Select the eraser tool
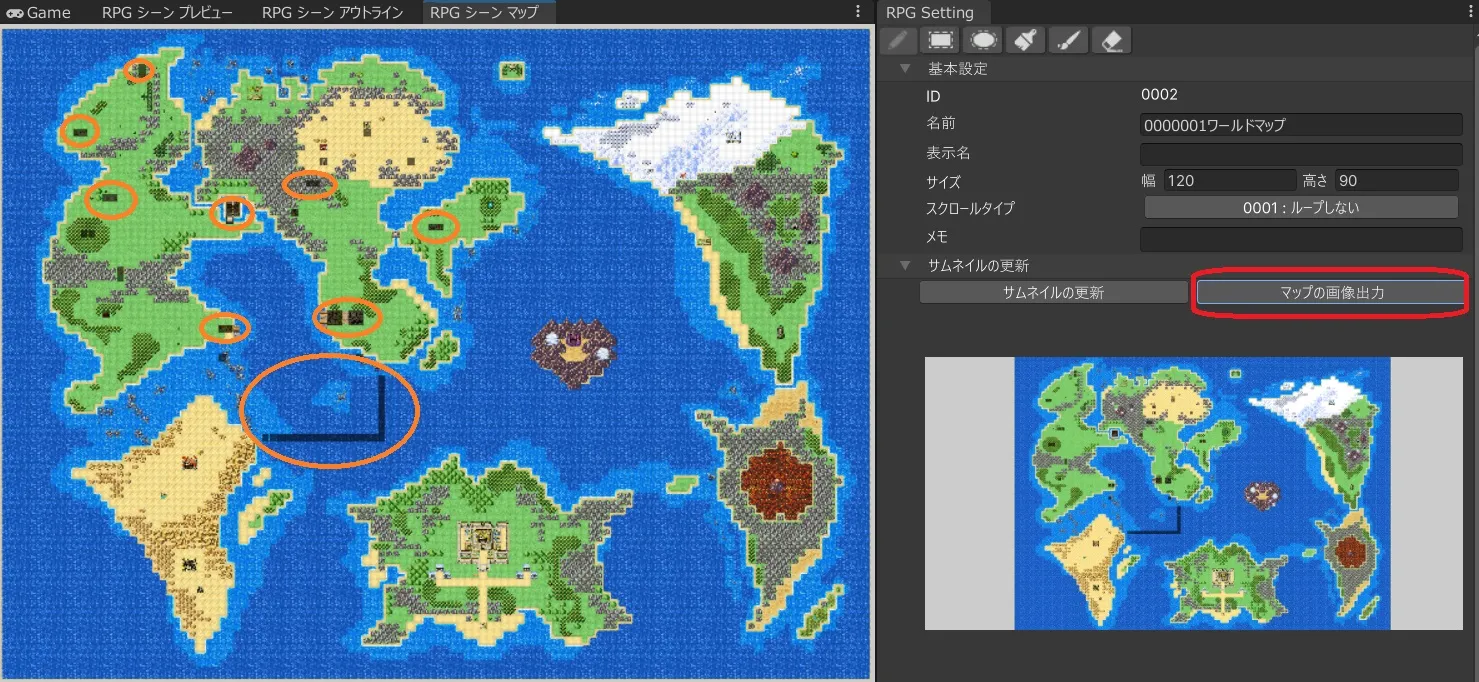Image resolution: width=1479 pixels, height=682 pixels. (x=1113, y=40)
